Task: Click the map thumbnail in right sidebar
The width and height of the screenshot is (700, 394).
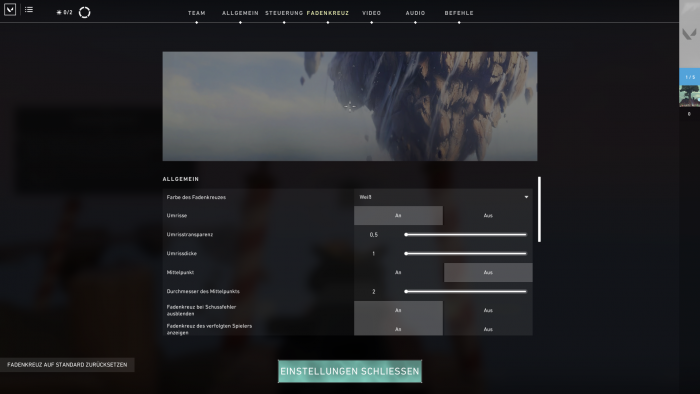Action: click(x=689, y=96)
